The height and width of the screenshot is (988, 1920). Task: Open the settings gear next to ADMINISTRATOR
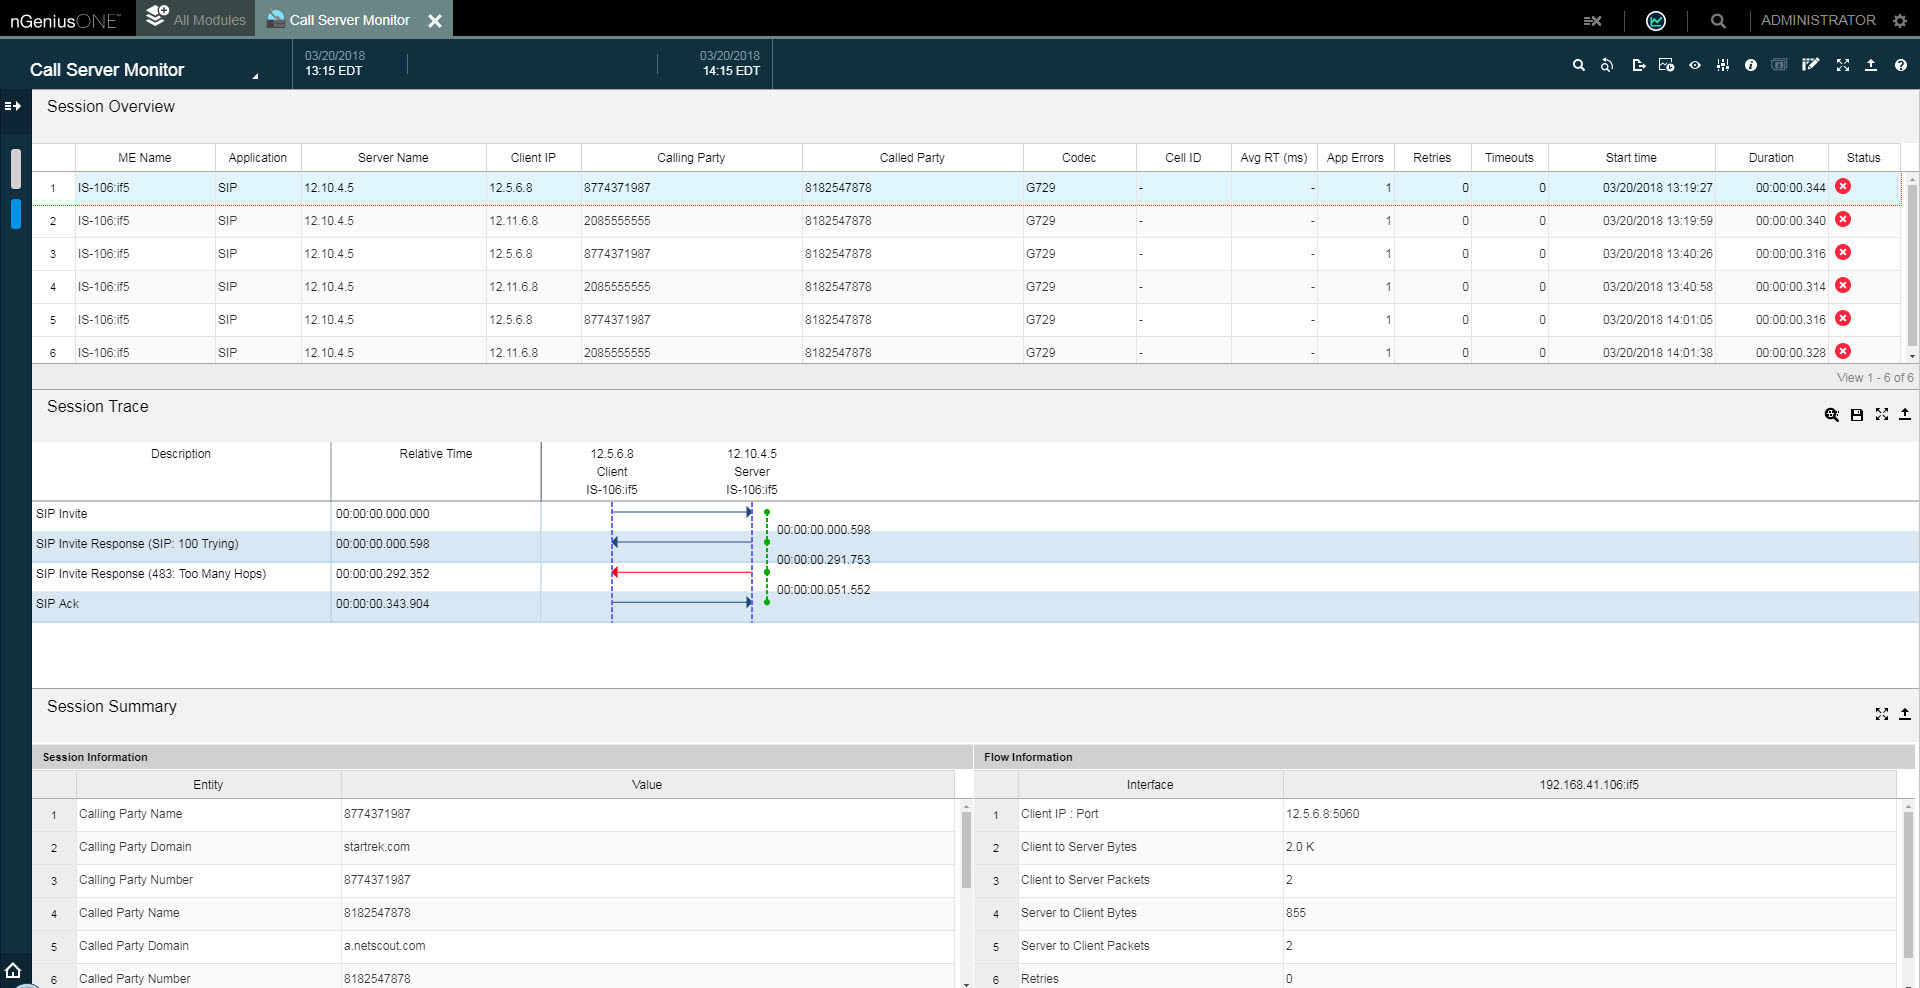(1900, 20)
